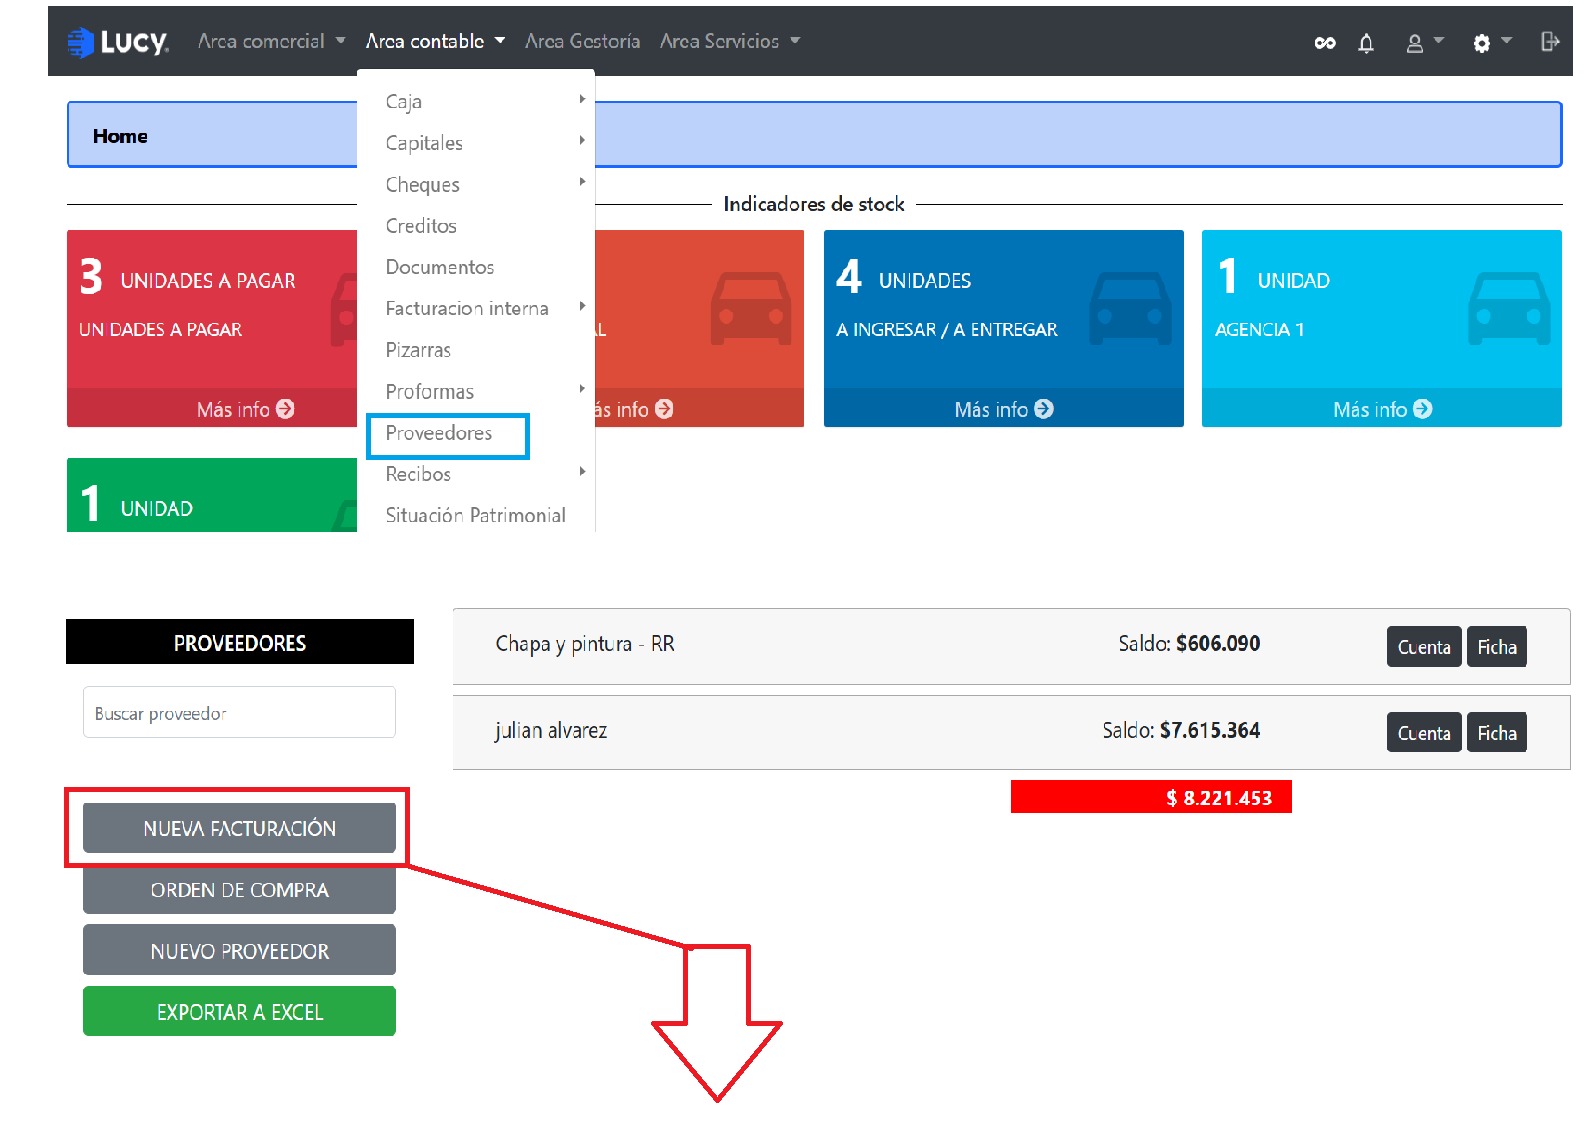1588x1143 pixels.
Task: Choose Proveedores in the dropdown menu
Action: (x=439, y=433)
